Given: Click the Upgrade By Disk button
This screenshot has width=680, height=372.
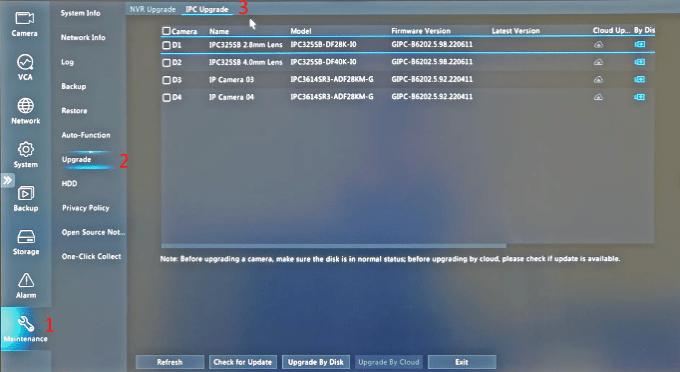Looking at the screenshot, I should [316, 362].
